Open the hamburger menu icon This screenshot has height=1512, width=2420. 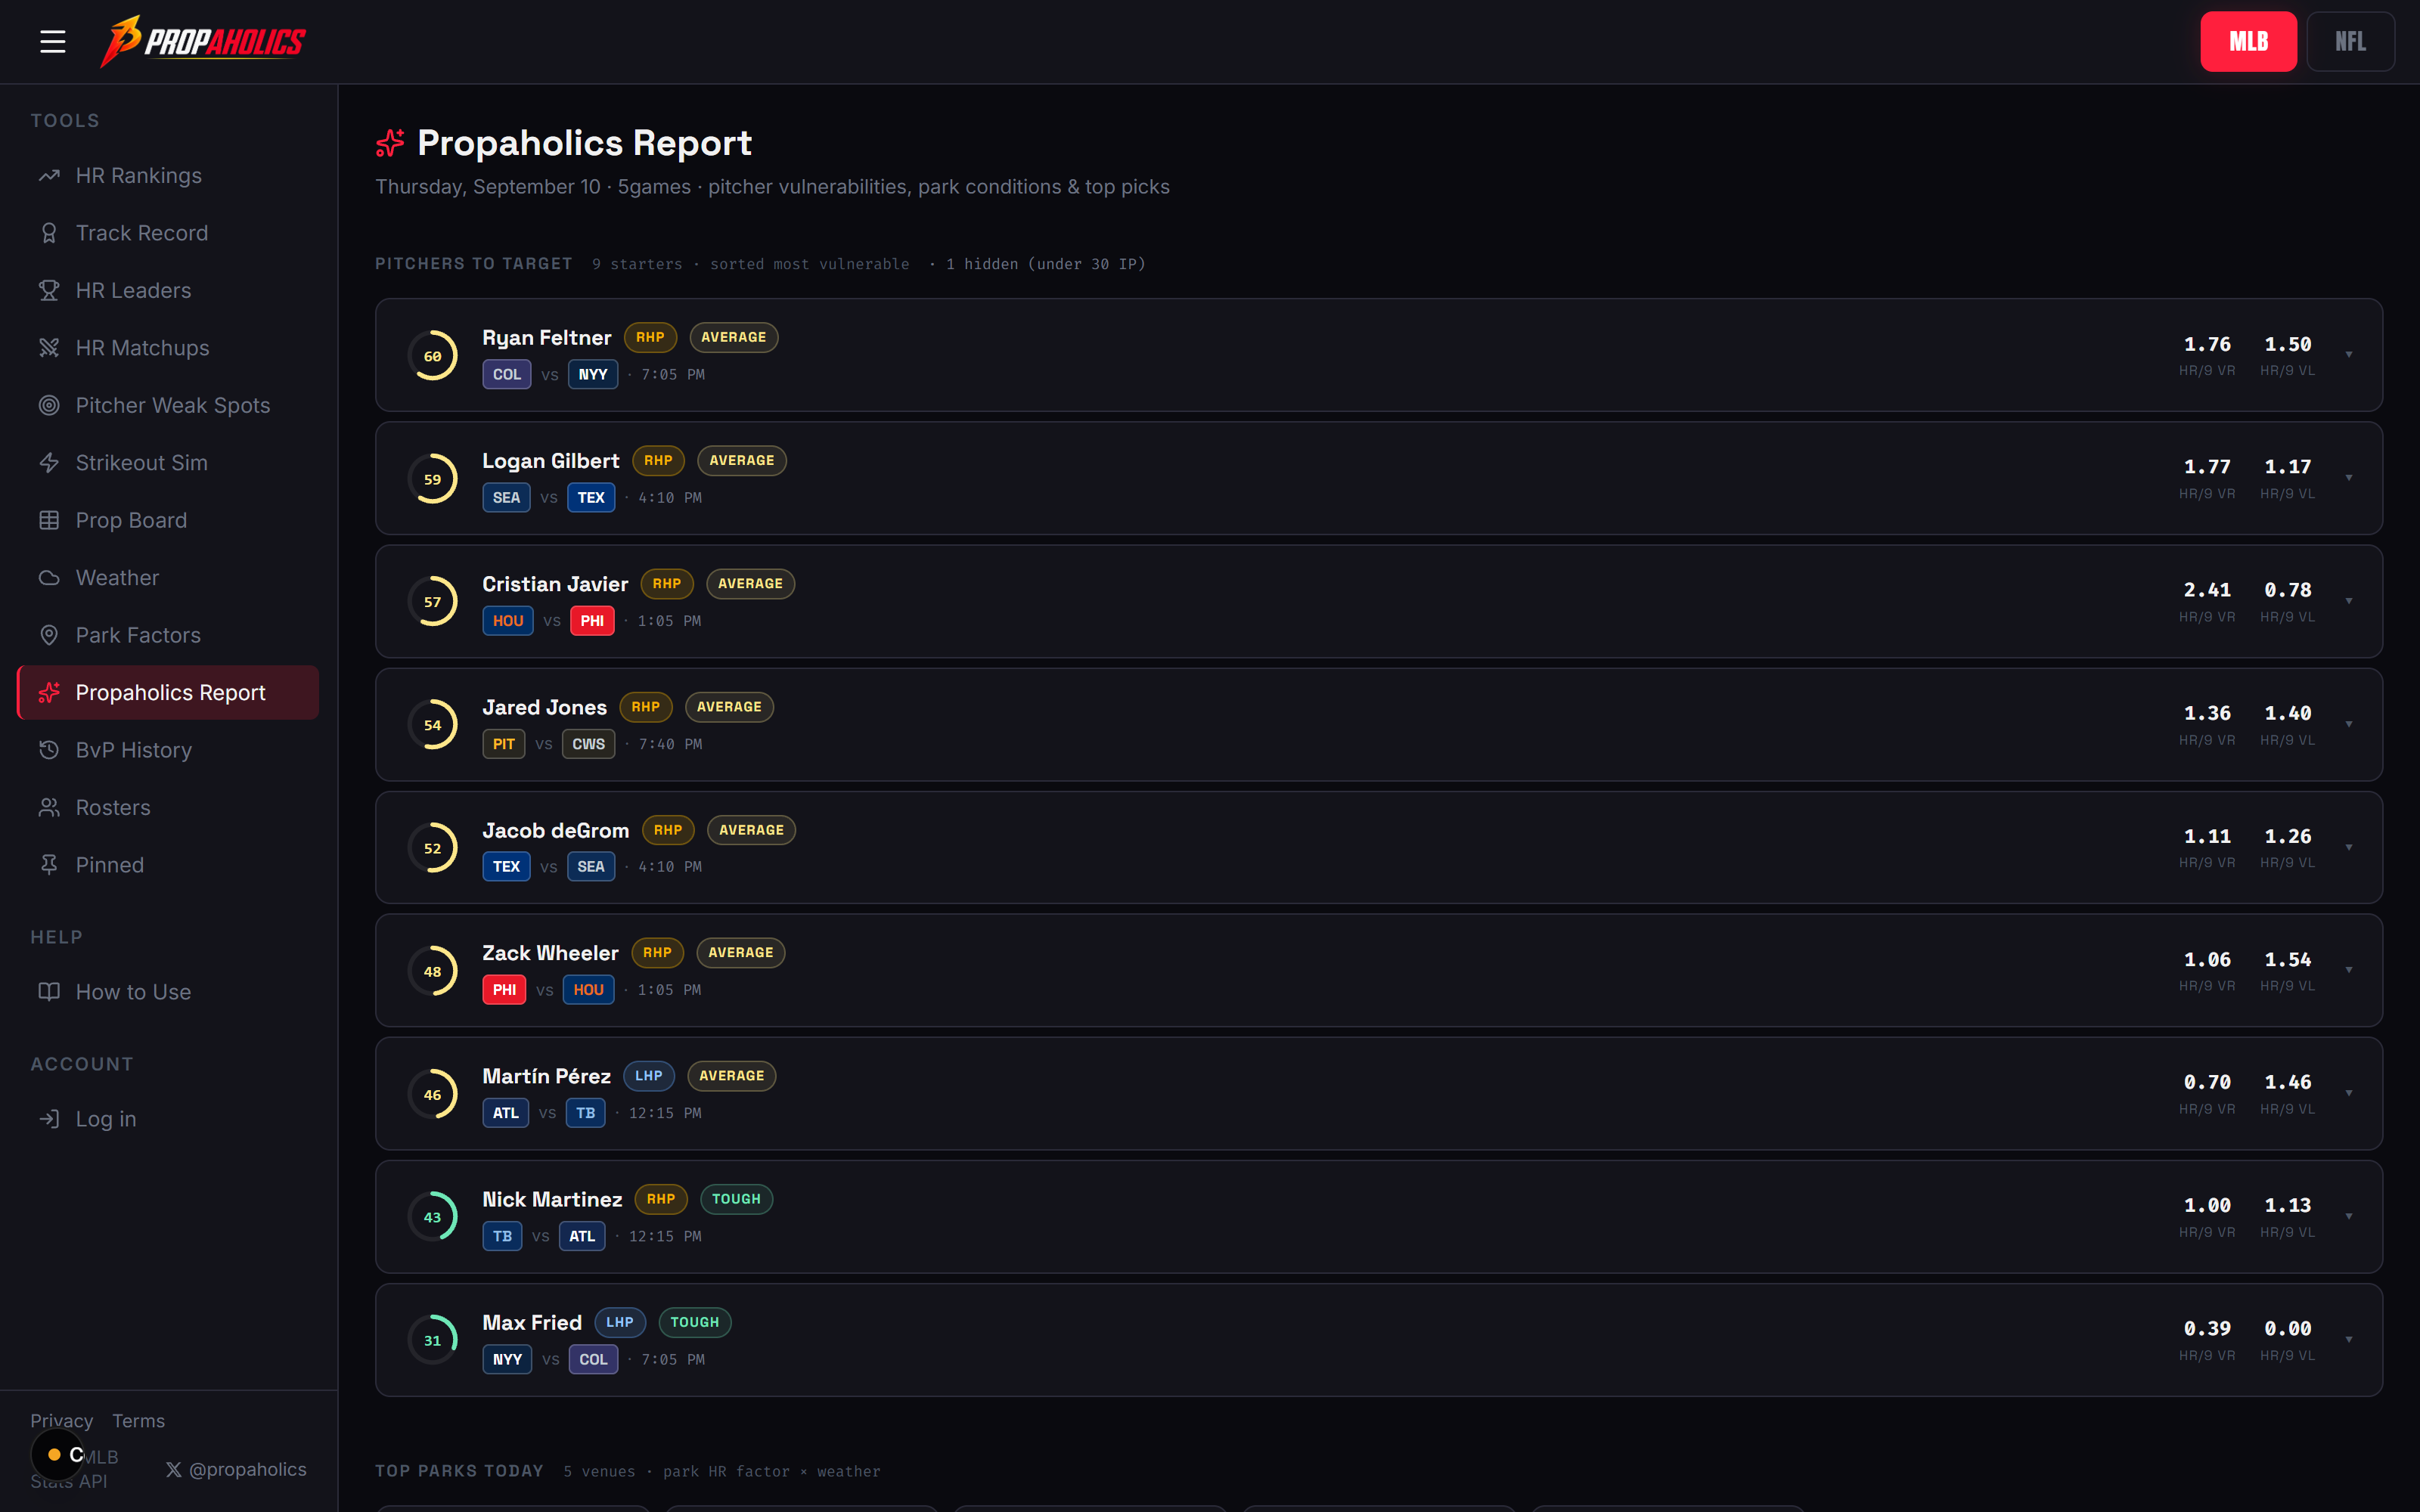53,42
